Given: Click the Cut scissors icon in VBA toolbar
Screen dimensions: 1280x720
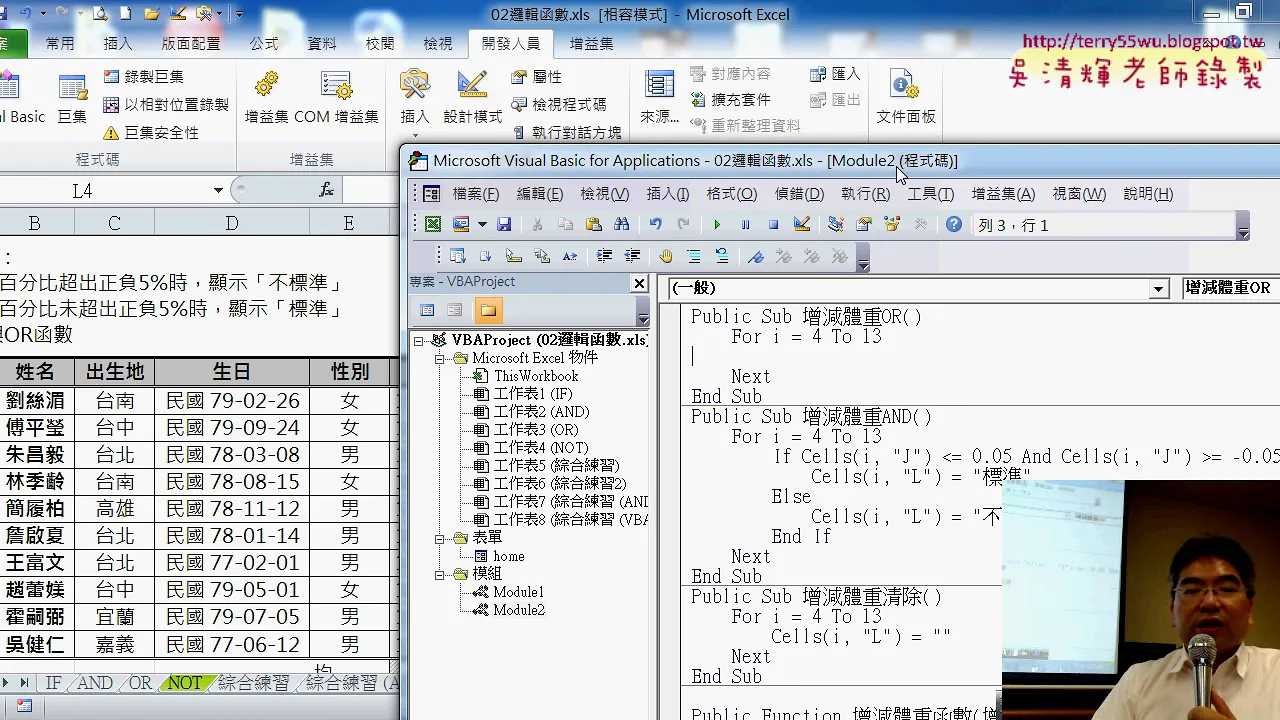Looking at the screenshot, I should click(537, 225).
